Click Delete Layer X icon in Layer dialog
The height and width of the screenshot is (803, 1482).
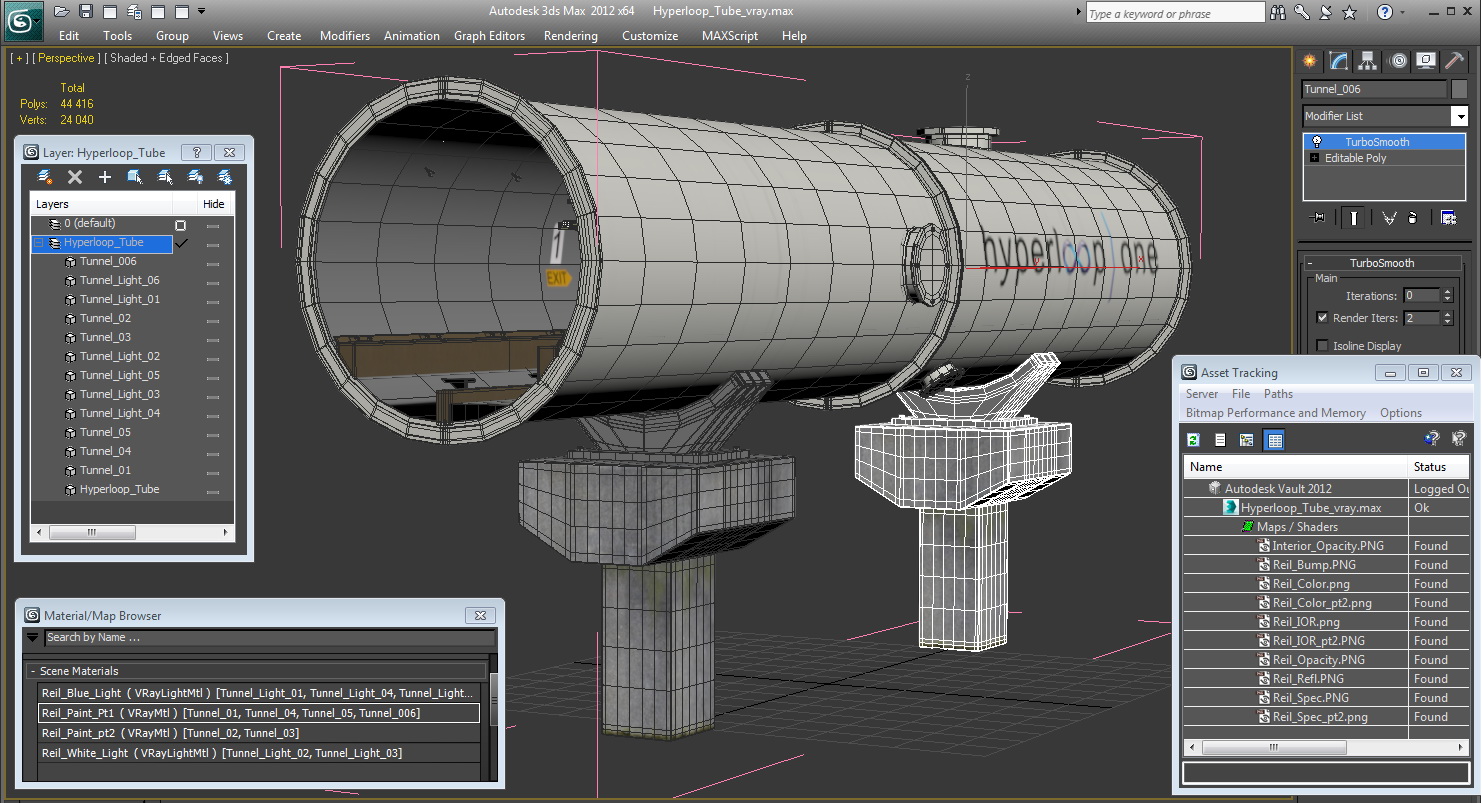[x=74, y=177]
